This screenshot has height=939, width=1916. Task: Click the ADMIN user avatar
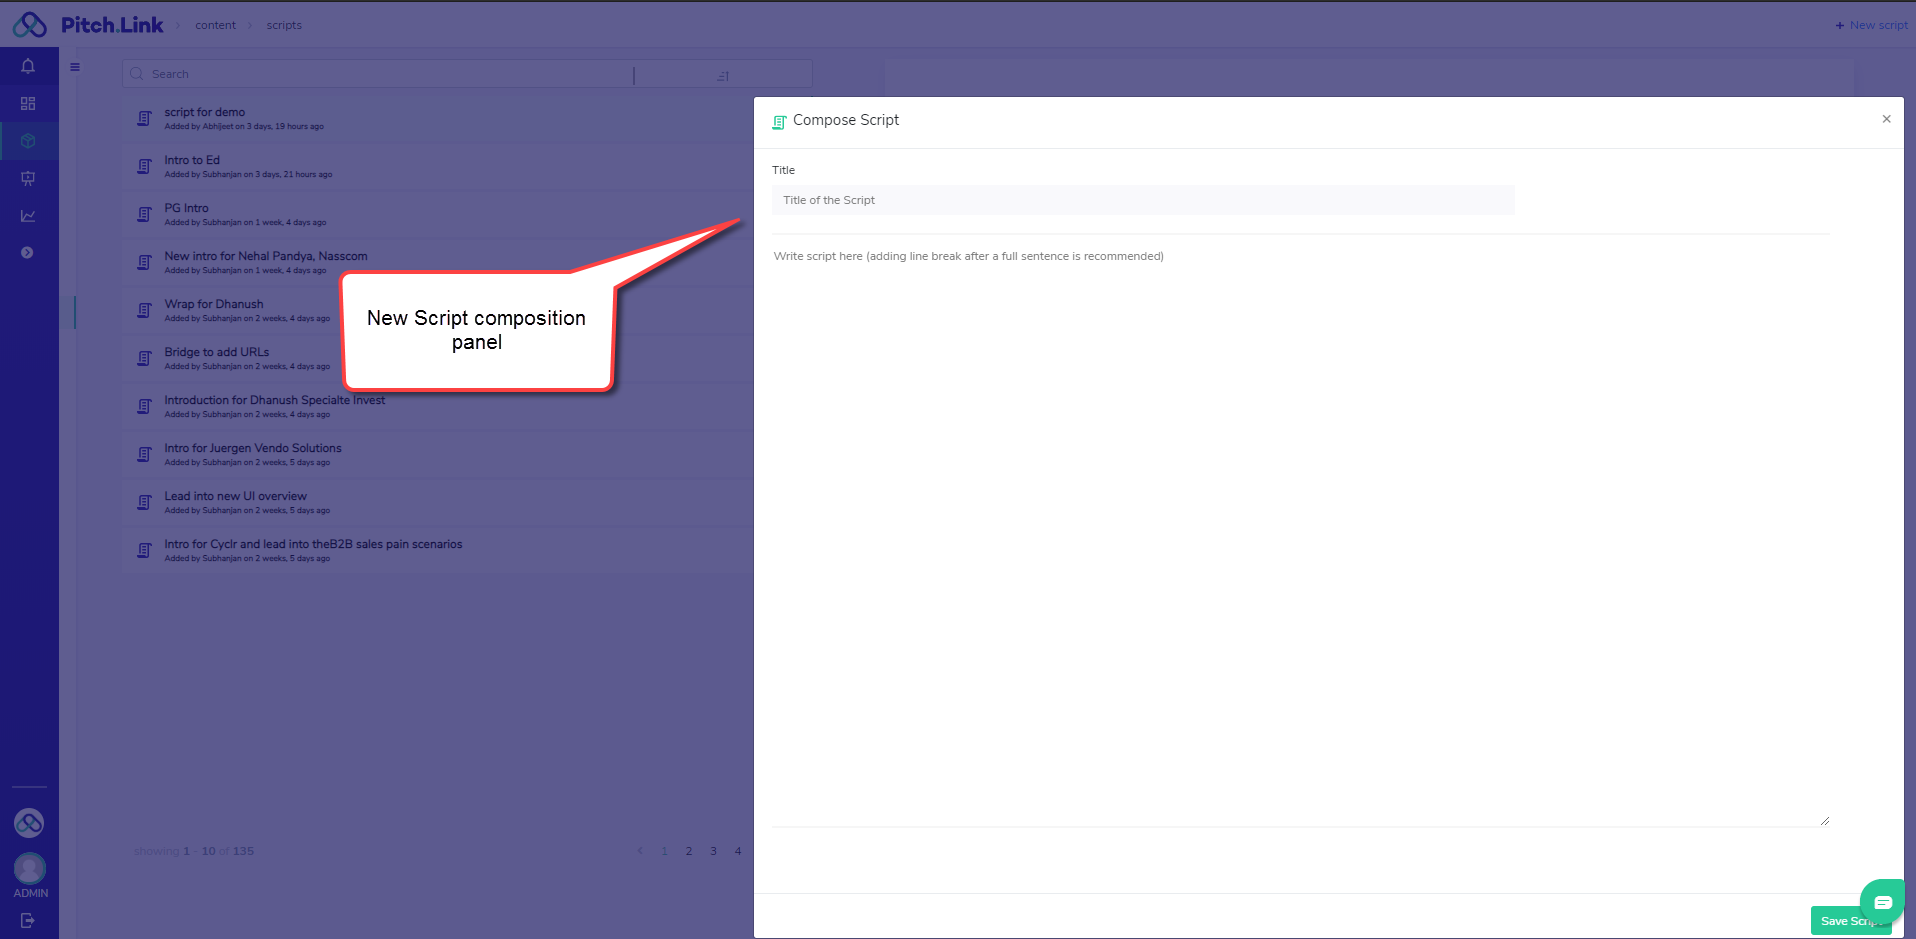[x=30, y=867]
